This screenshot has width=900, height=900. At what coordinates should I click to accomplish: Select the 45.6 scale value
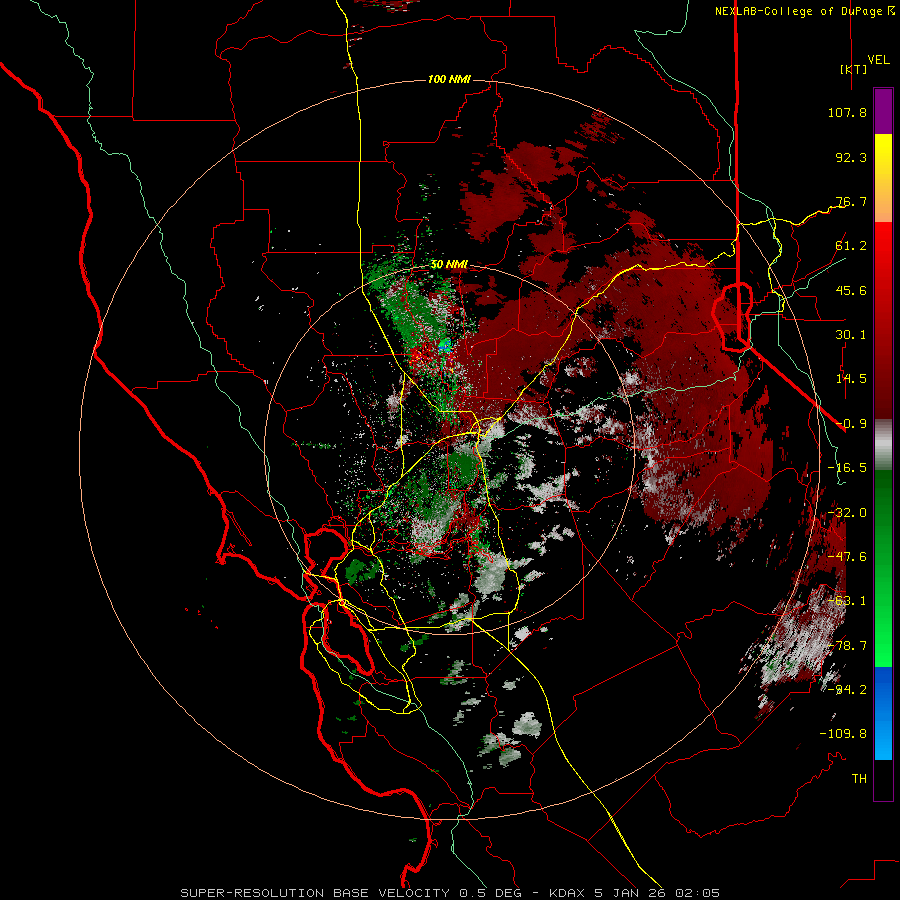tap(851, 290)
